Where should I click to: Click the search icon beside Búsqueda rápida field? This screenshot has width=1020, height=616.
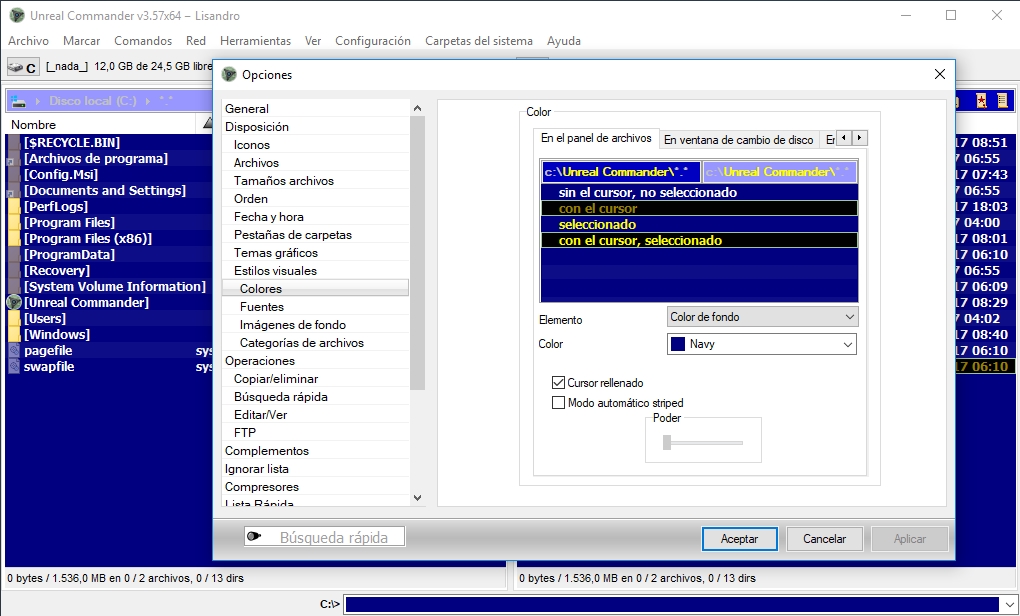254,537
